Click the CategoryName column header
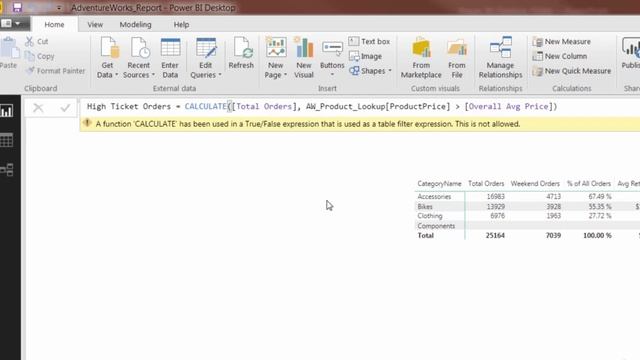 (439, 184)
